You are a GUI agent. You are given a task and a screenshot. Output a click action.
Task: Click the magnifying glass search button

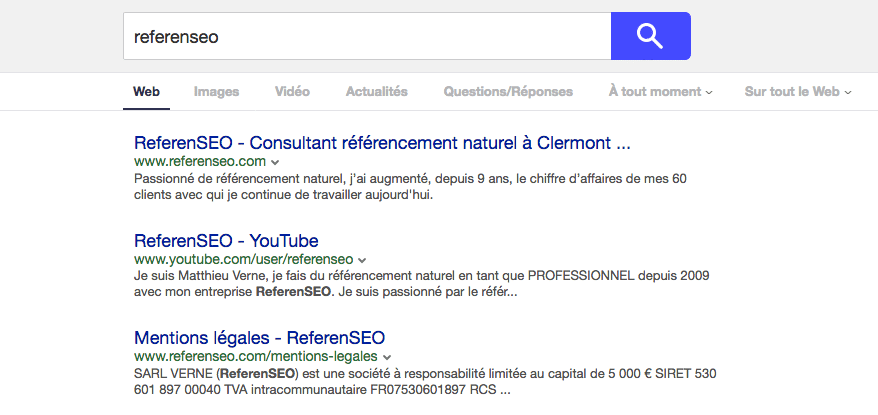[651, 36]
